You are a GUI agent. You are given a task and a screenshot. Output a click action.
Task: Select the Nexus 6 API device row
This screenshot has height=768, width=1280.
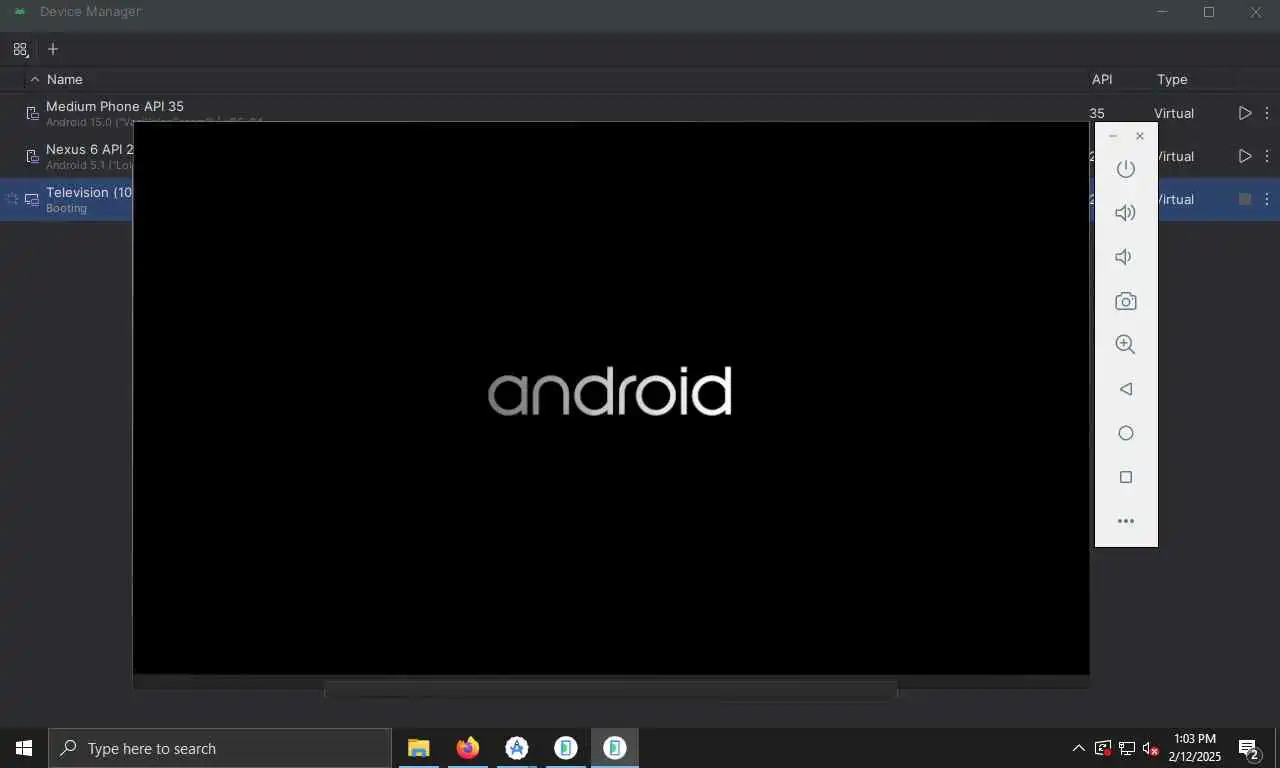pyautogui.click(x=640, y=156)
